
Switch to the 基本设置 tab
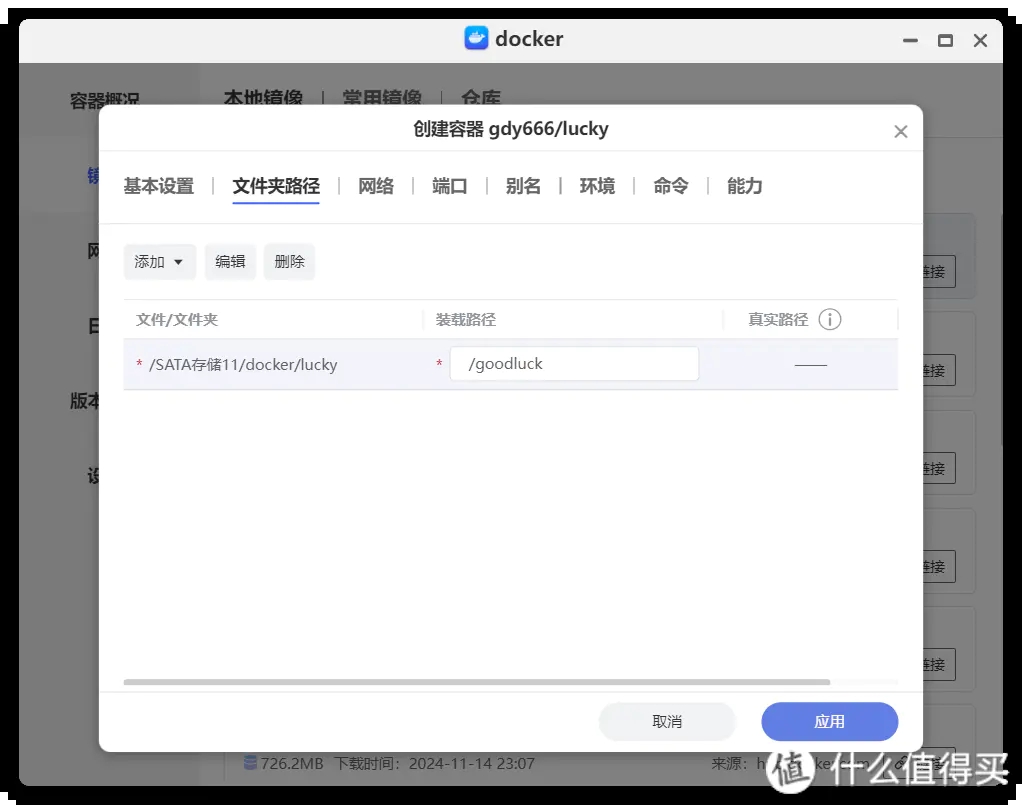pos(159,186)
